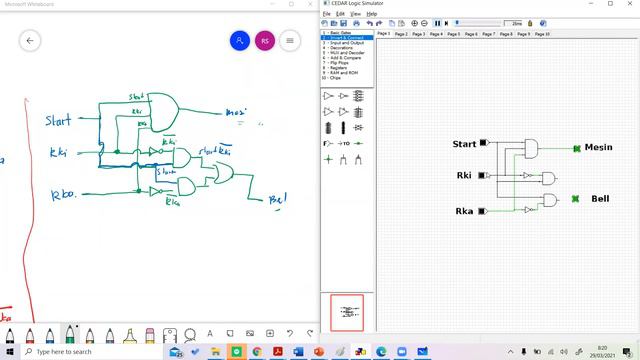Image resolution: width=640 pixels, height=360 pixels.
Task: Open the help icon in CEDAR toolbar
Action: 543,23
